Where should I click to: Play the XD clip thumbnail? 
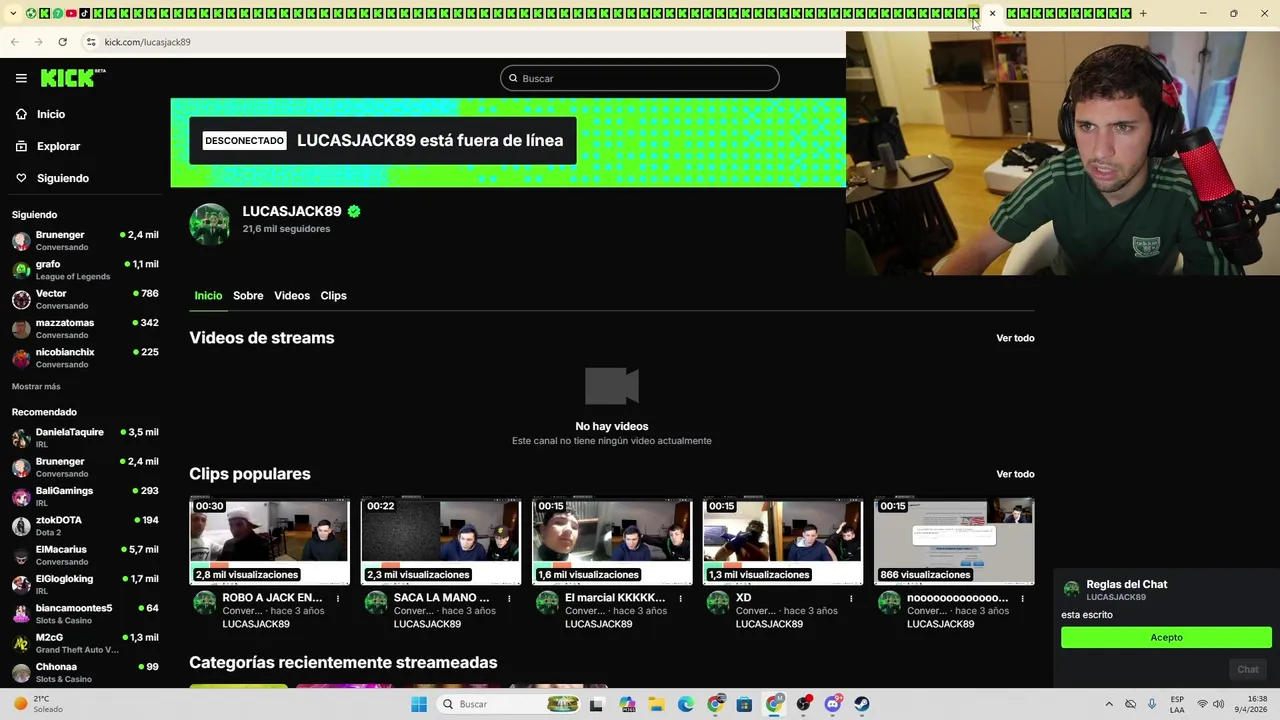(783, 541)
